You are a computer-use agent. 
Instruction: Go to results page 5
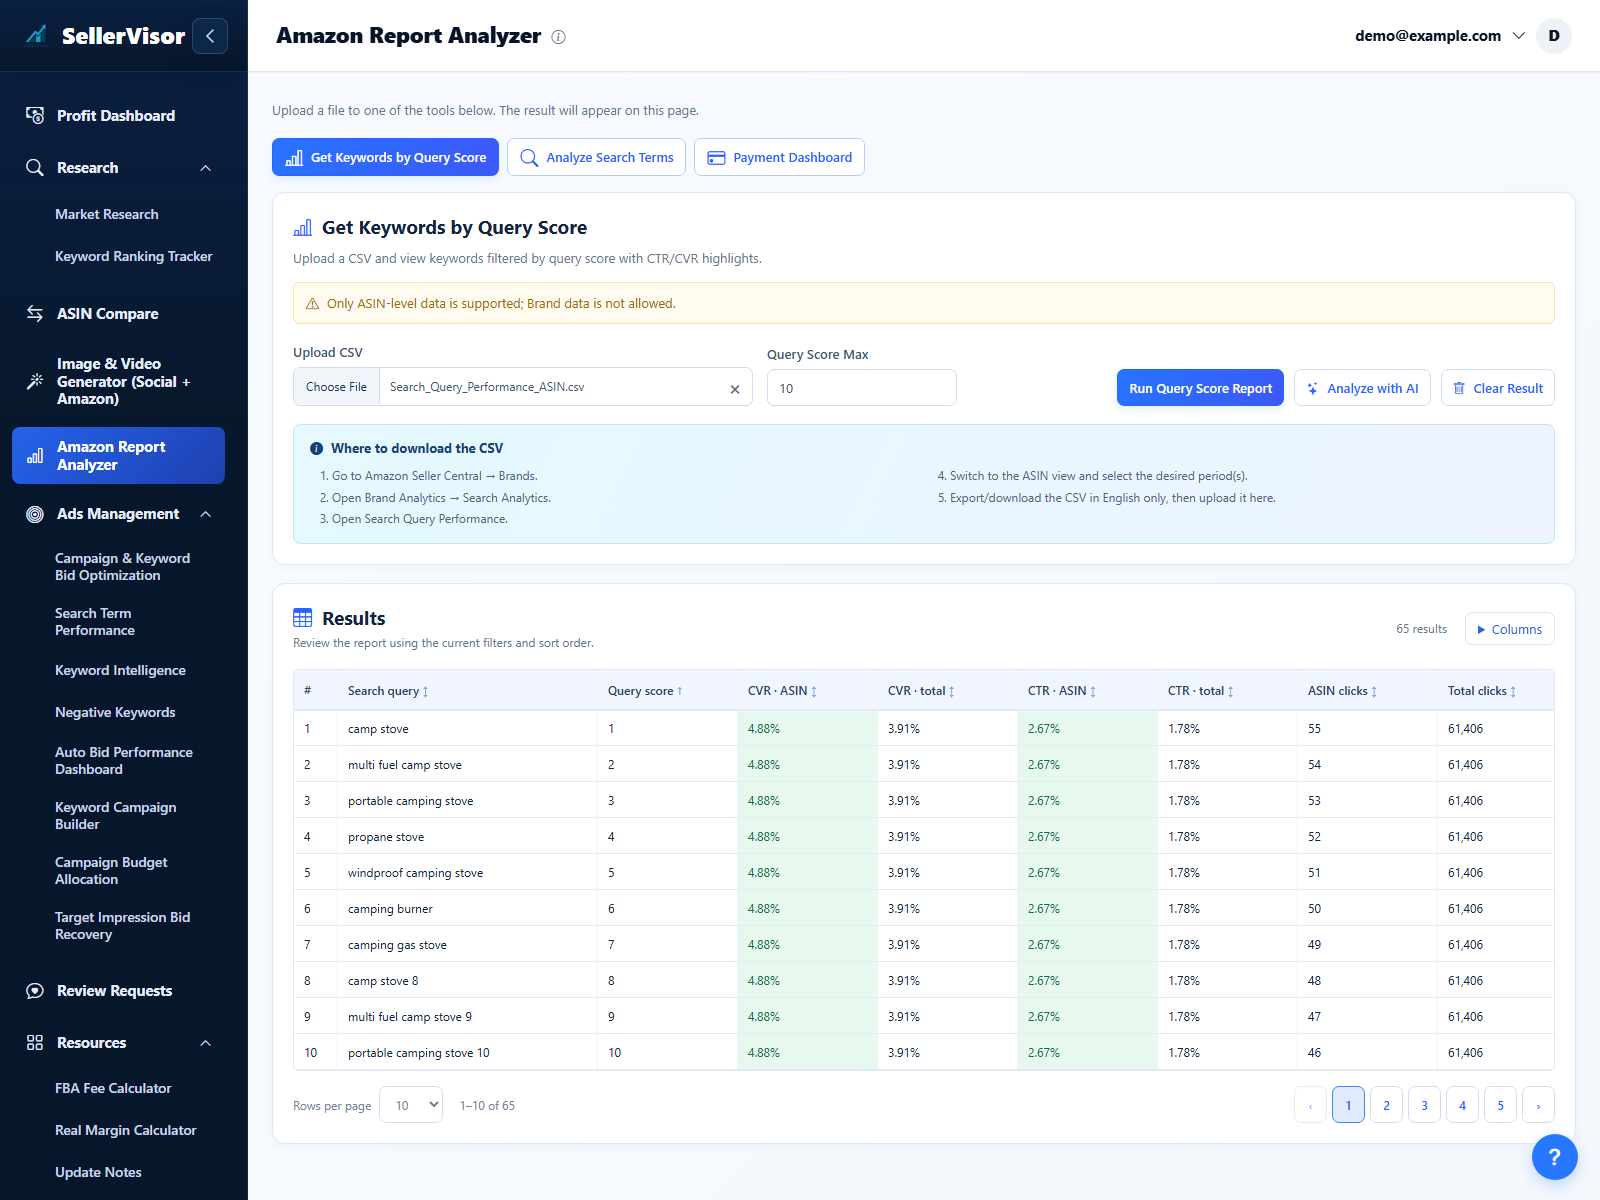pyautogui.click(x=1500, y=1105)
